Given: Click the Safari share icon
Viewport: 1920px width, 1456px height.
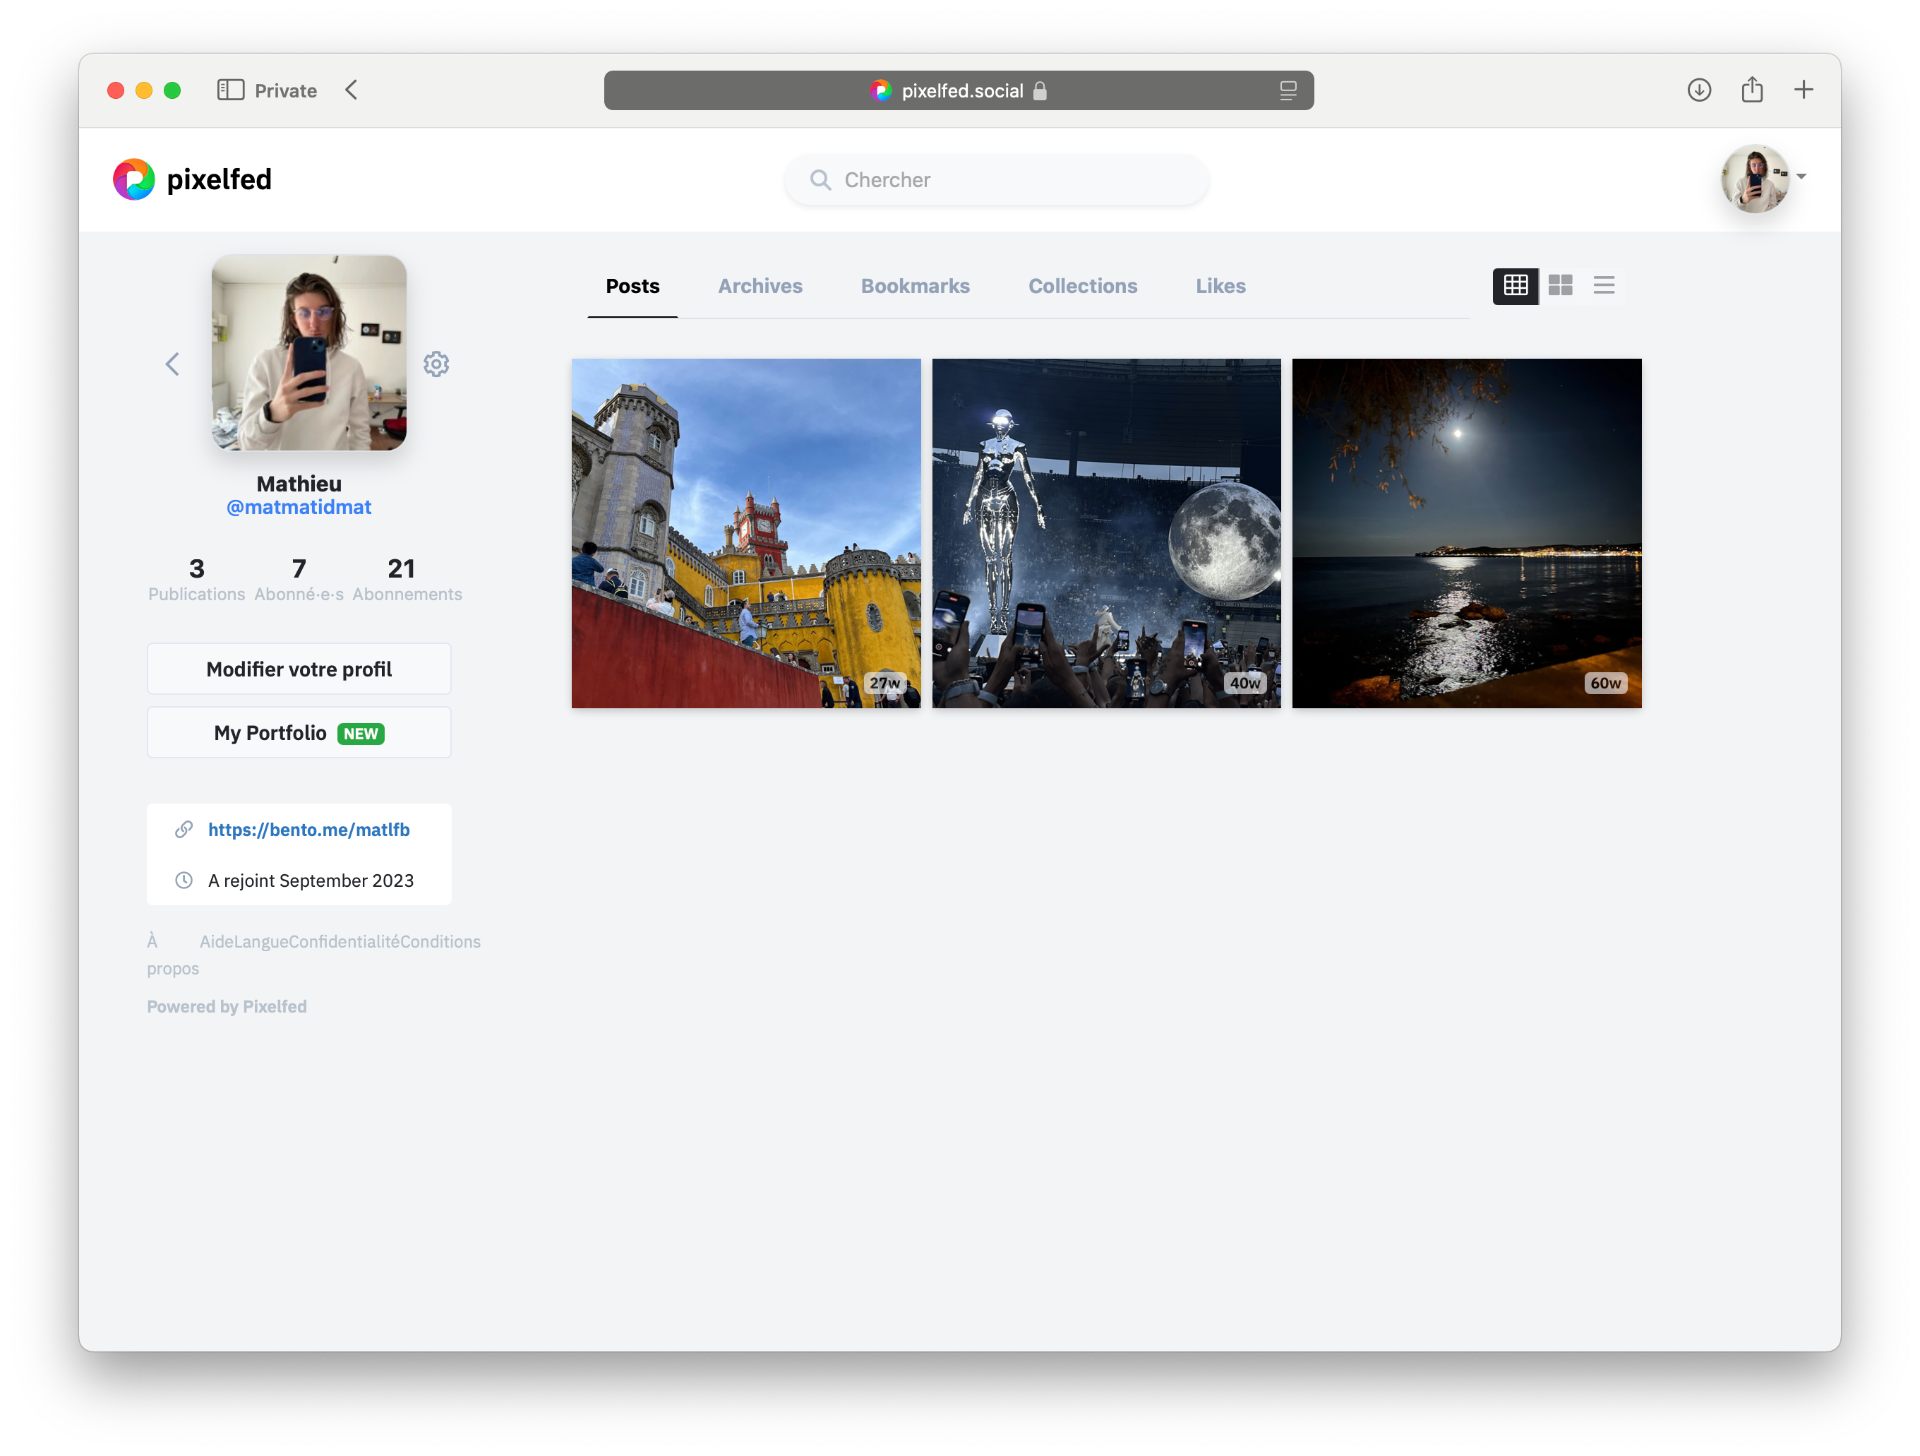Looking at the screenshot, I should pos(1752,90).
